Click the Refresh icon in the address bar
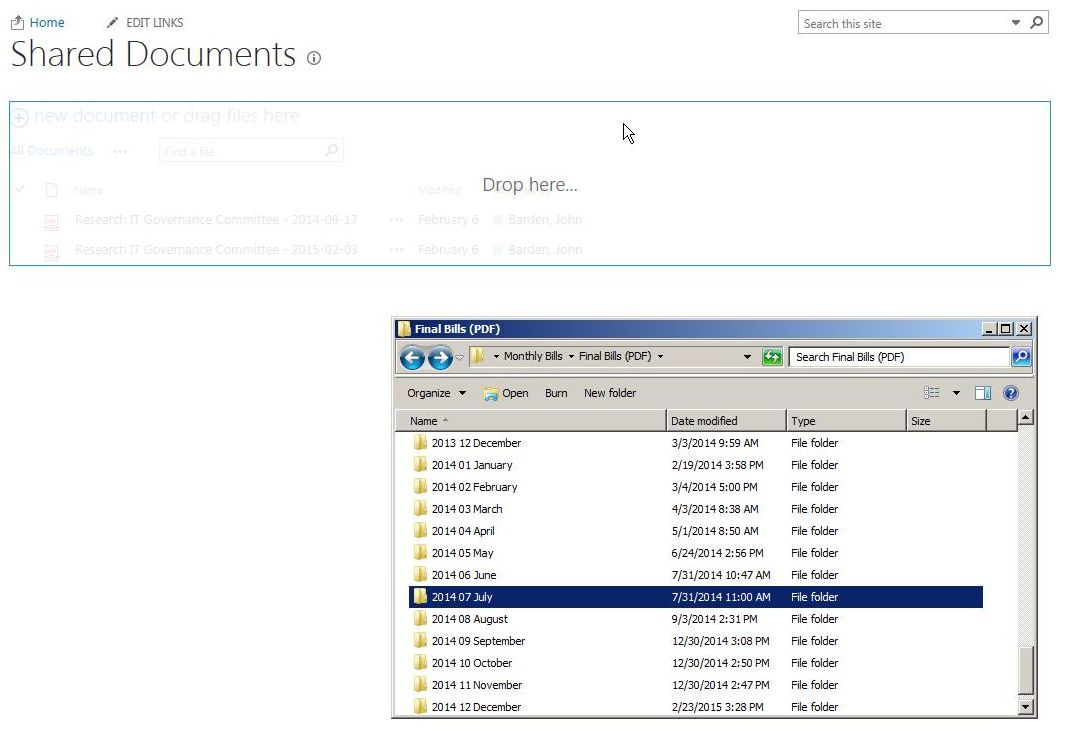The height and width of the screenshot is (732, 1066). (x=772, y=356)
